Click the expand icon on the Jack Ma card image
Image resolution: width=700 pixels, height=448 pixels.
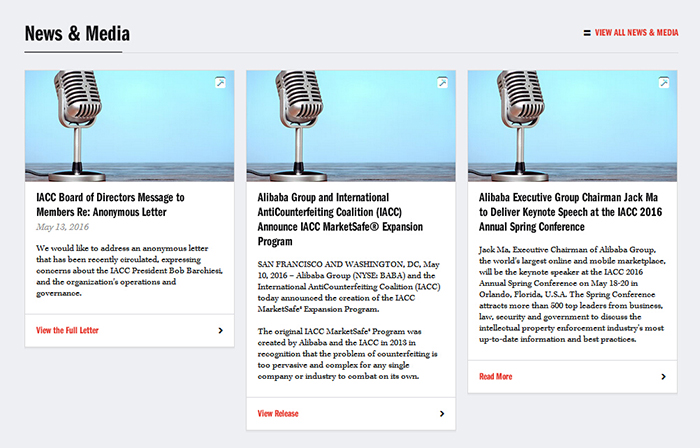[663, 83]
